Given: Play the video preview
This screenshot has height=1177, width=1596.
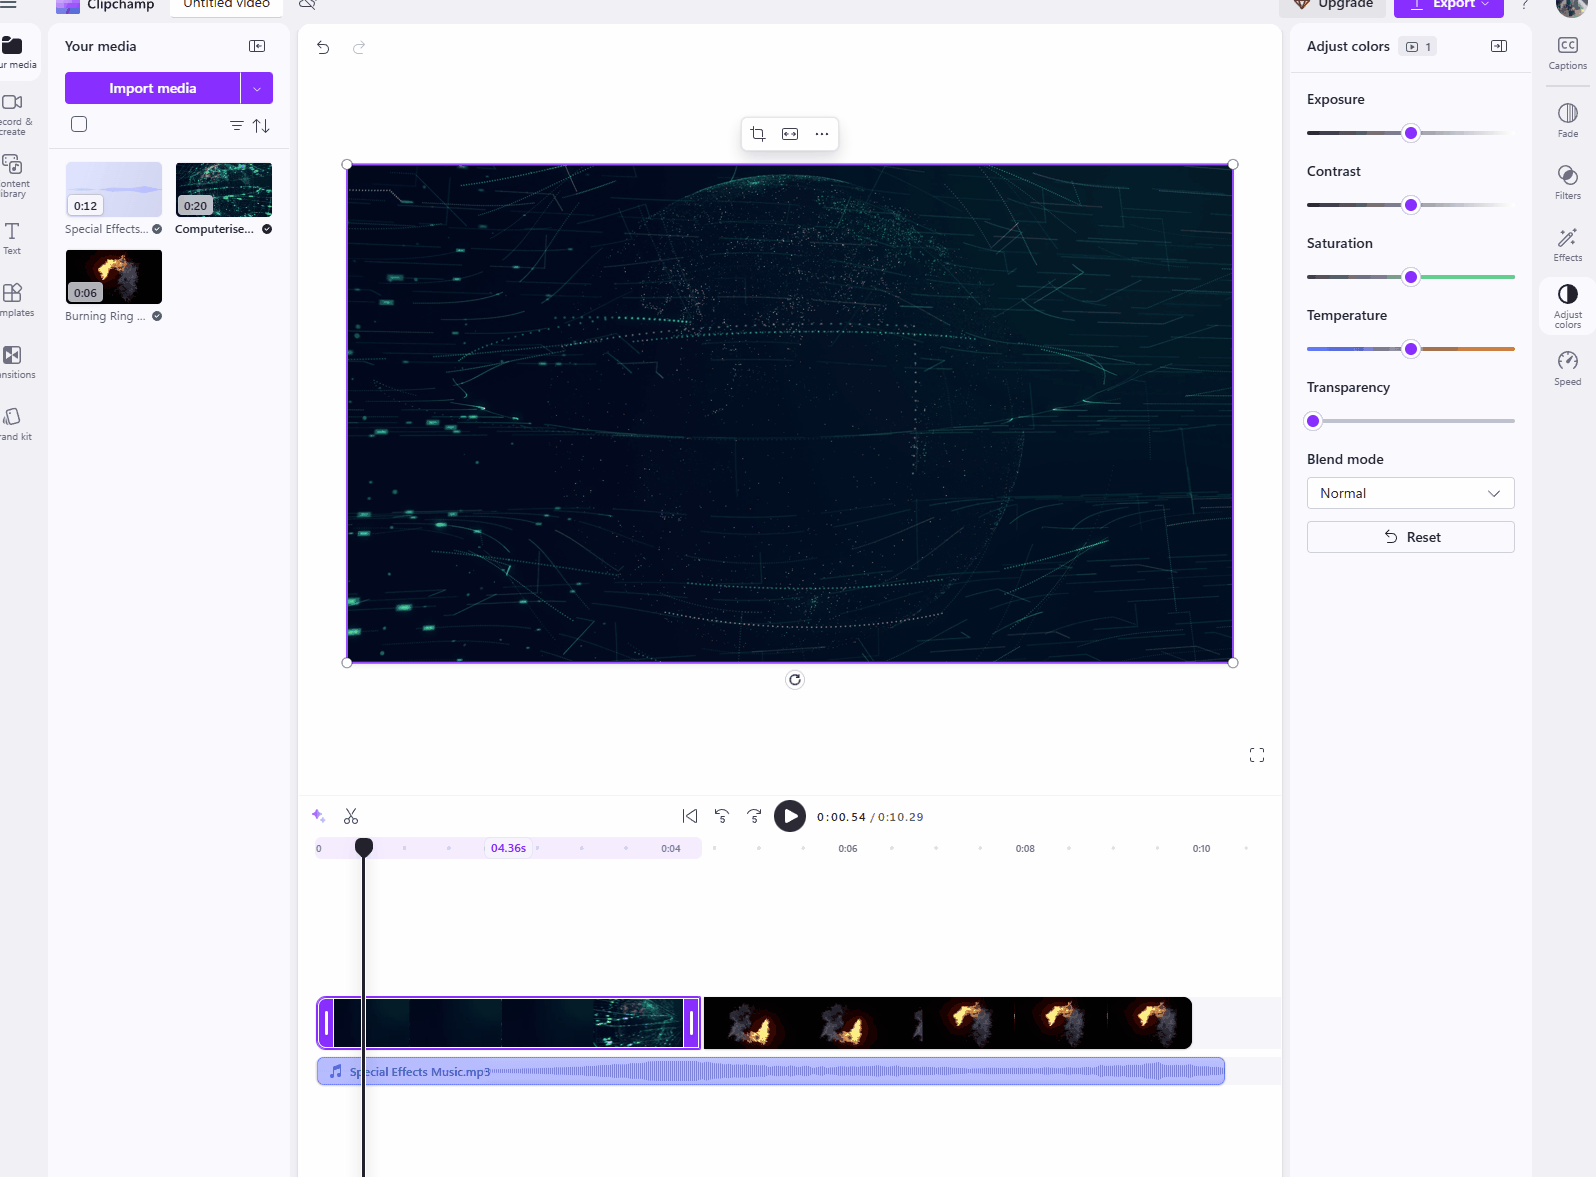Looking at the screenshot, I should [790, 817].
